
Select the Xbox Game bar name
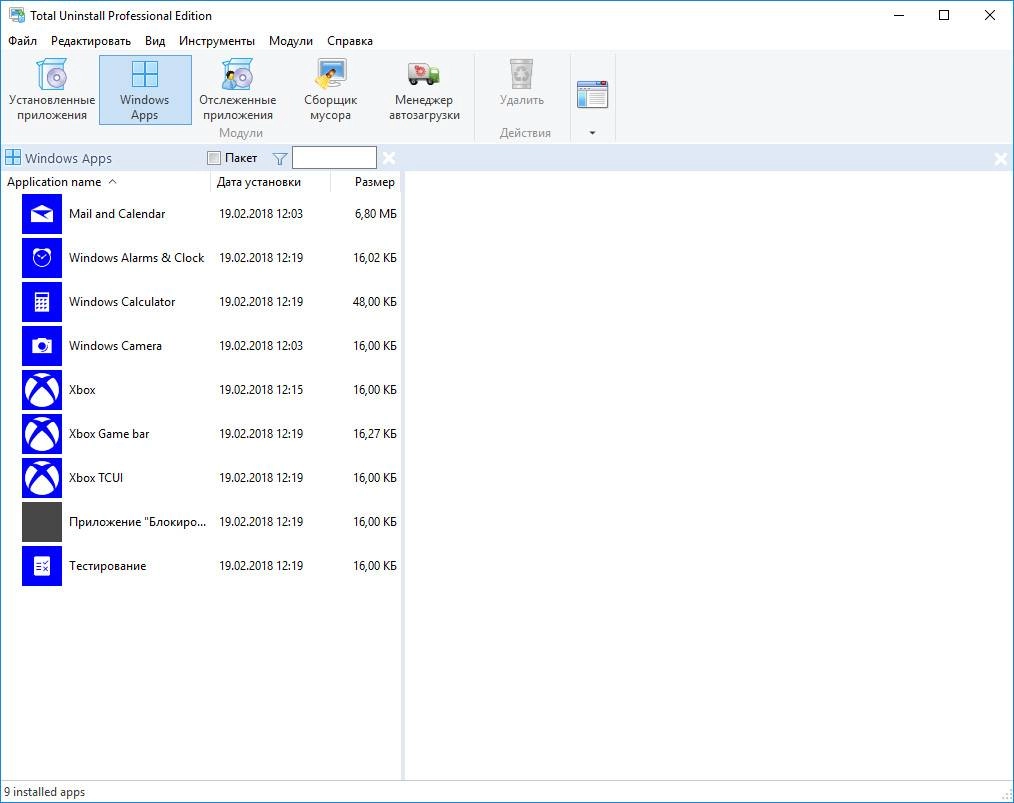109,434
